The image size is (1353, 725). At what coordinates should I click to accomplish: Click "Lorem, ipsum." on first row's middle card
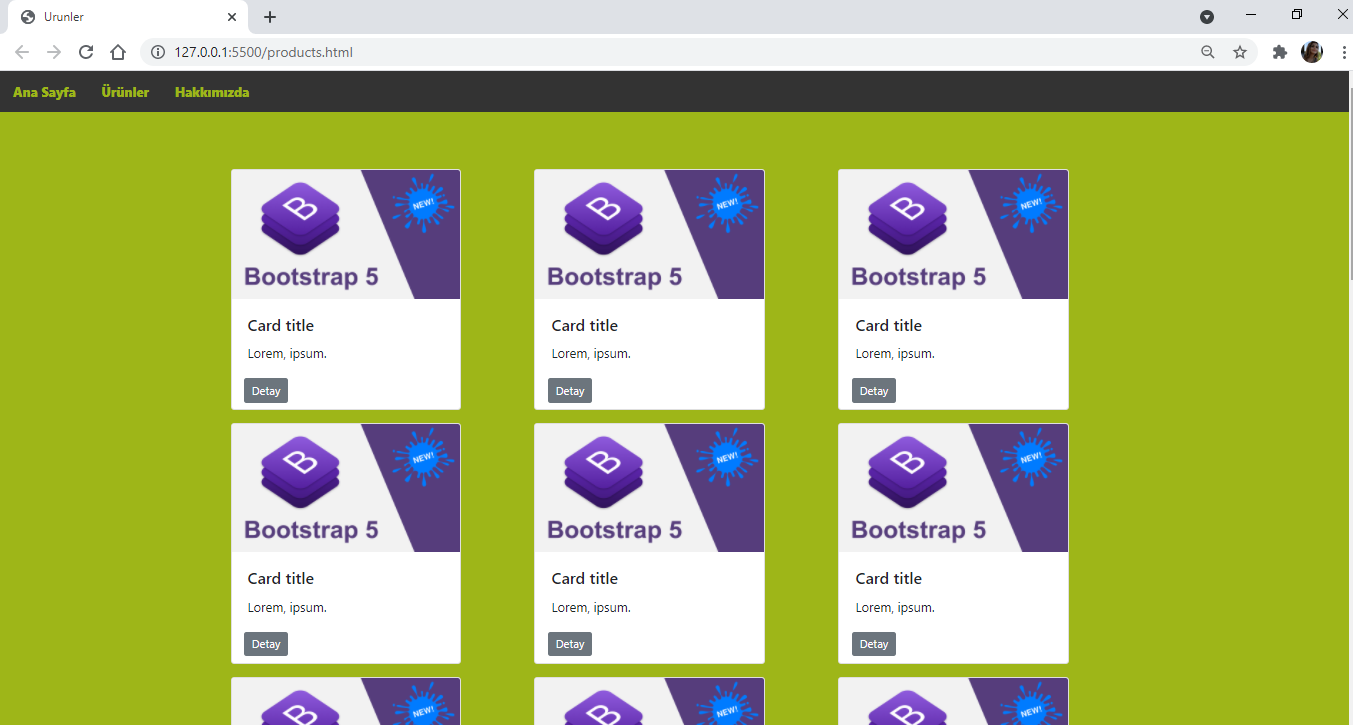(591, 354)
